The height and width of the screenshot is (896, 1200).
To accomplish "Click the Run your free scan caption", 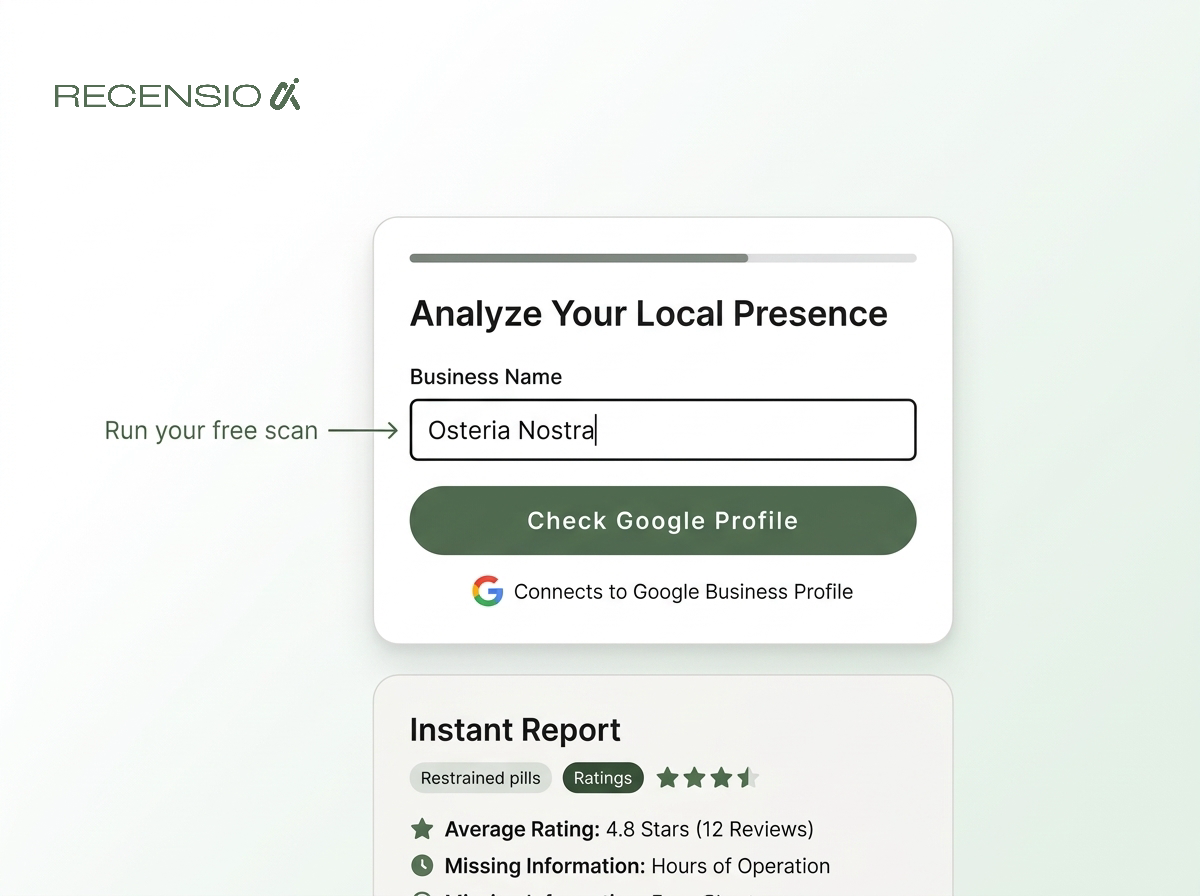I will [x=211, y=431].
